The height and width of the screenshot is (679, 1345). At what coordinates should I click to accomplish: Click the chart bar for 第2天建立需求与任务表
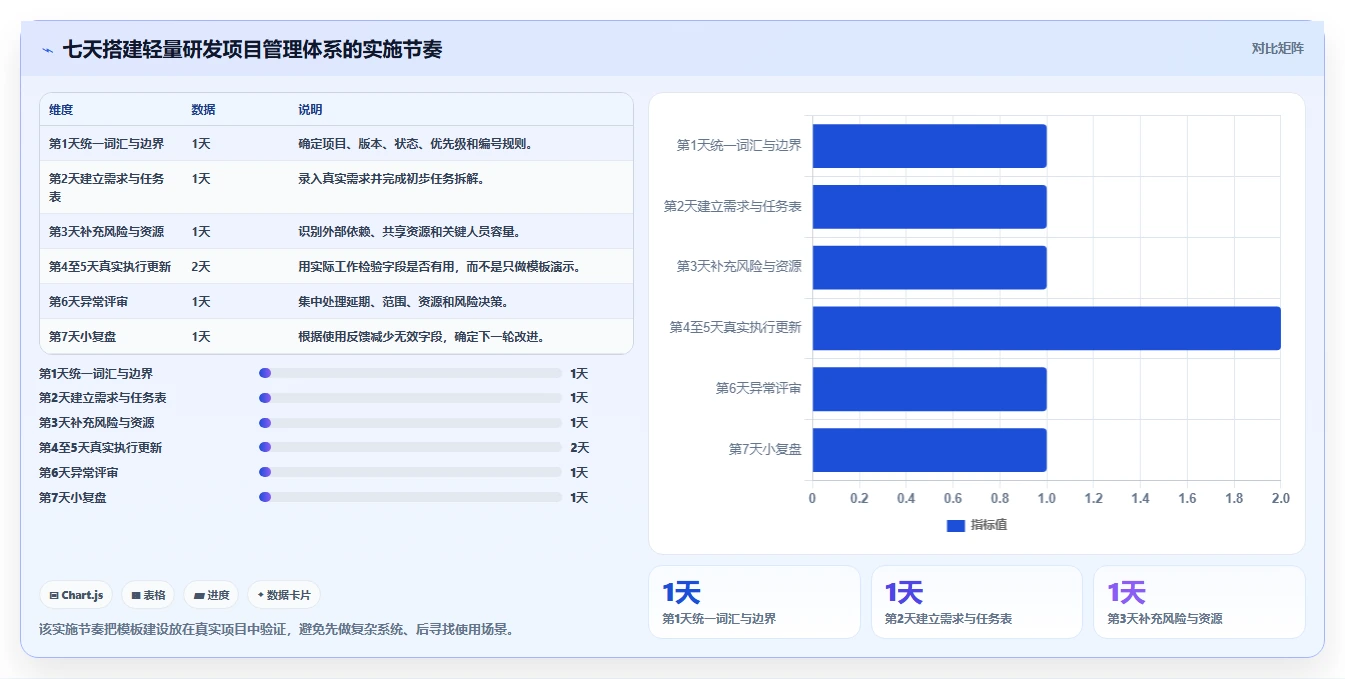tap(929, 207)
